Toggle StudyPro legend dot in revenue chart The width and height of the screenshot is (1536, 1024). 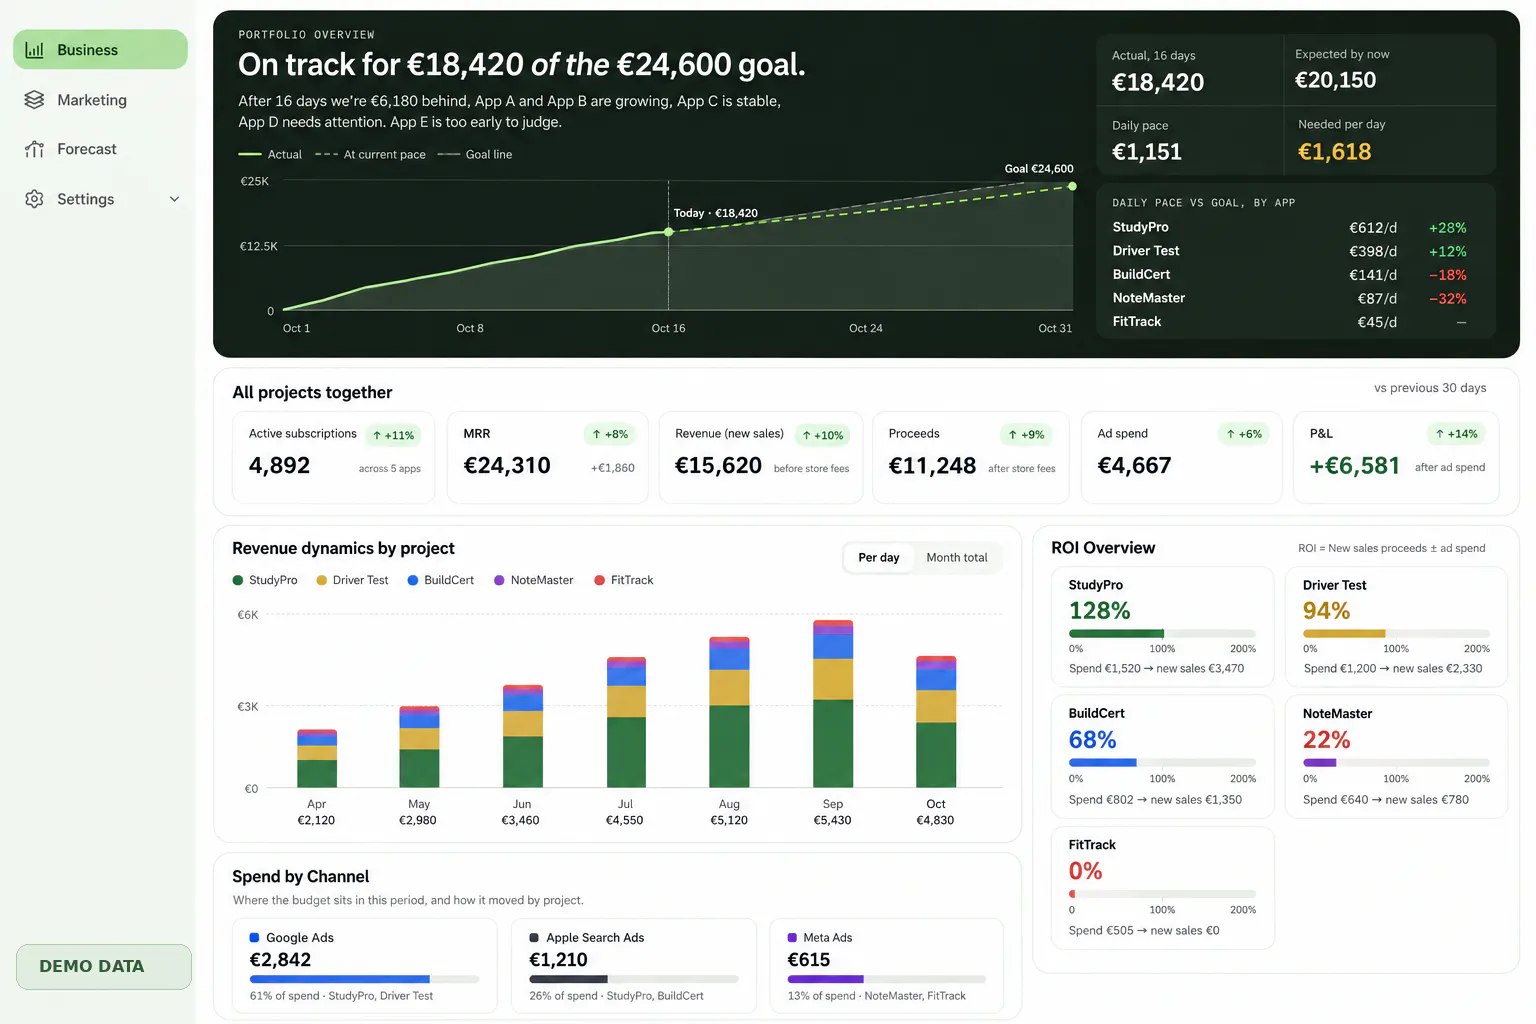click(x=238, y=580)
